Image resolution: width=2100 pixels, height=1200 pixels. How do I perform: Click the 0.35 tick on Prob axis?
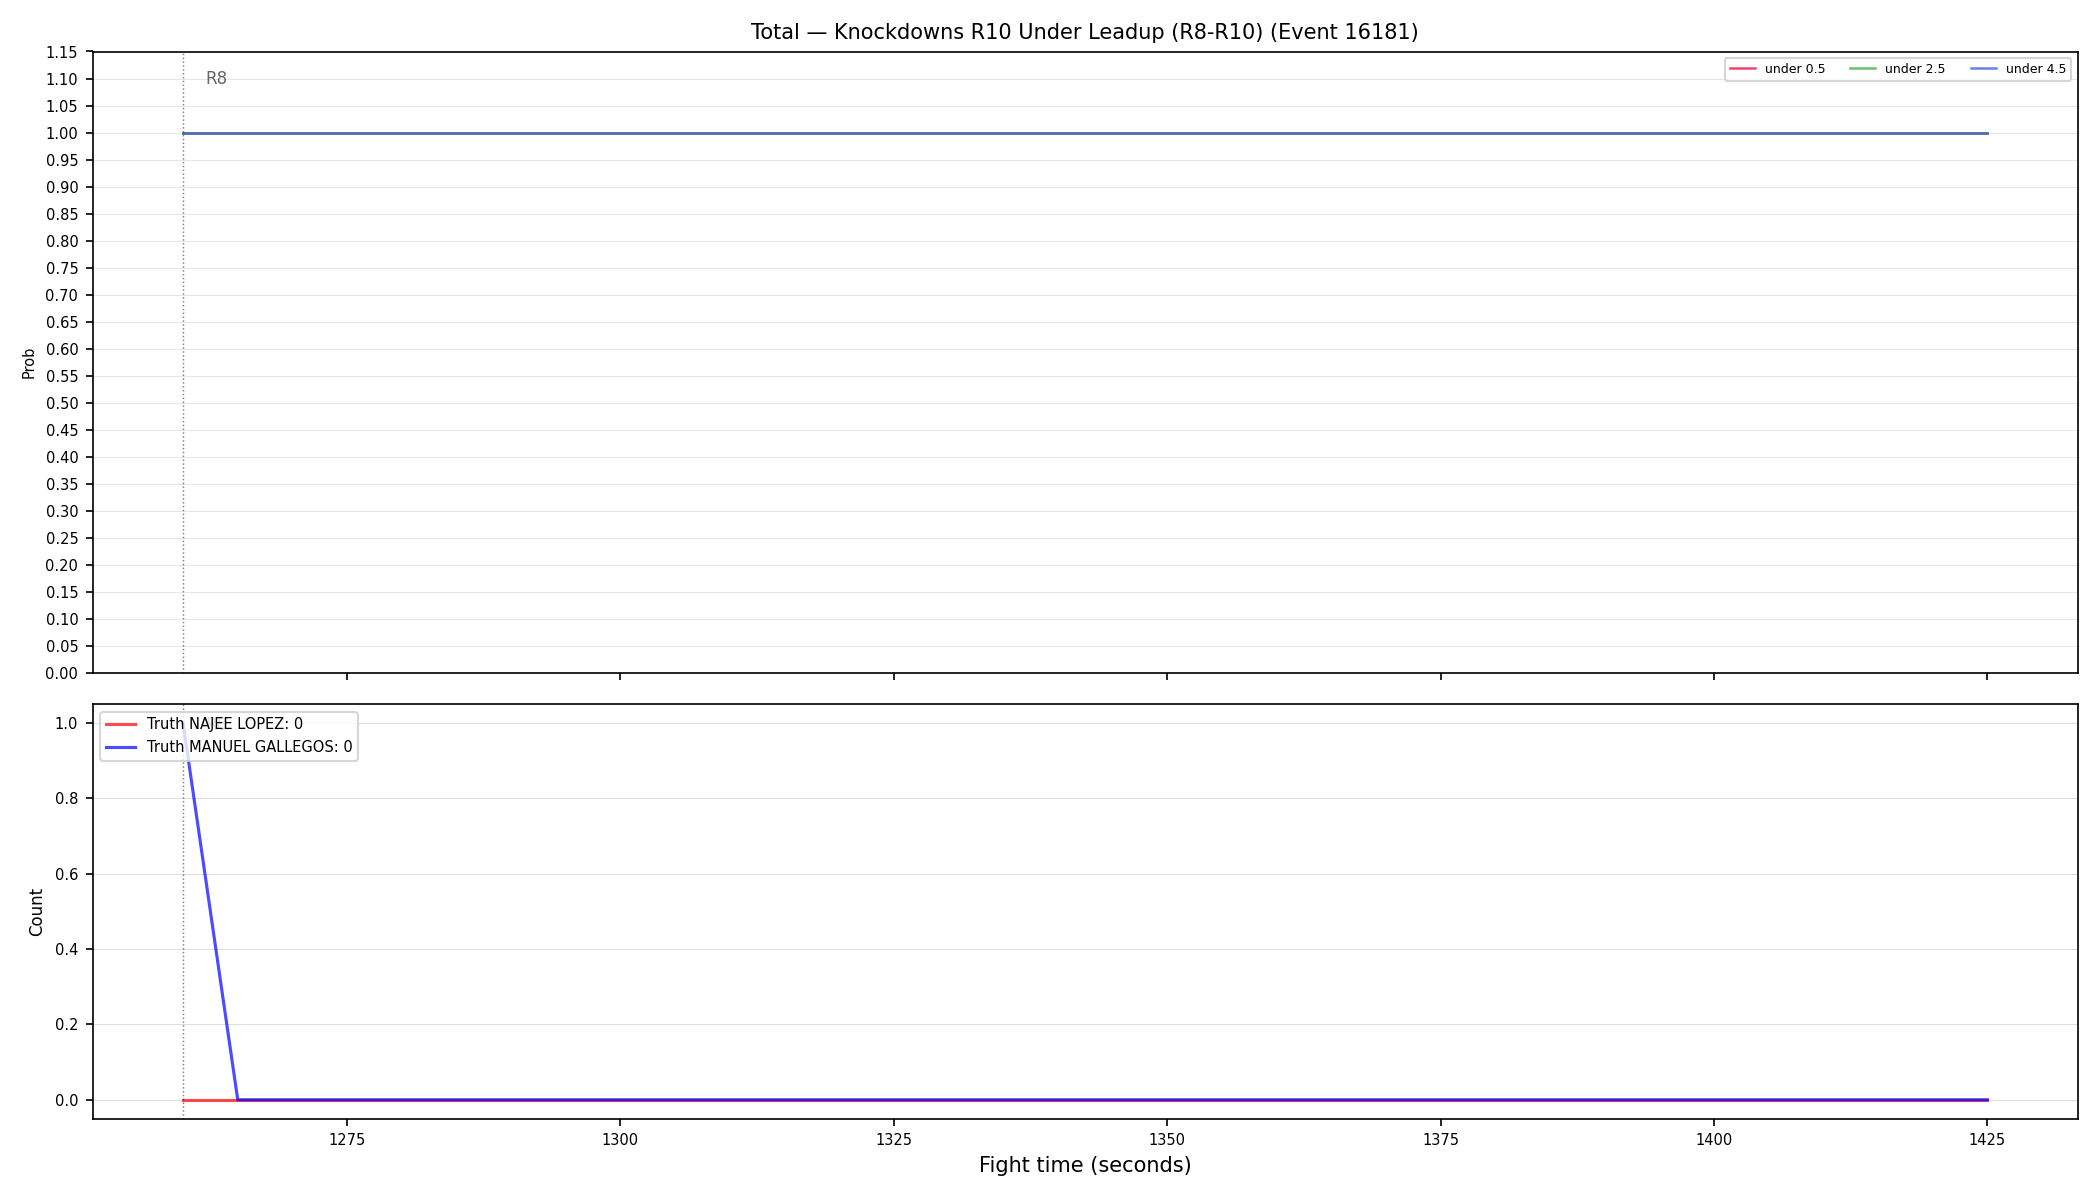tap(62, 485)
